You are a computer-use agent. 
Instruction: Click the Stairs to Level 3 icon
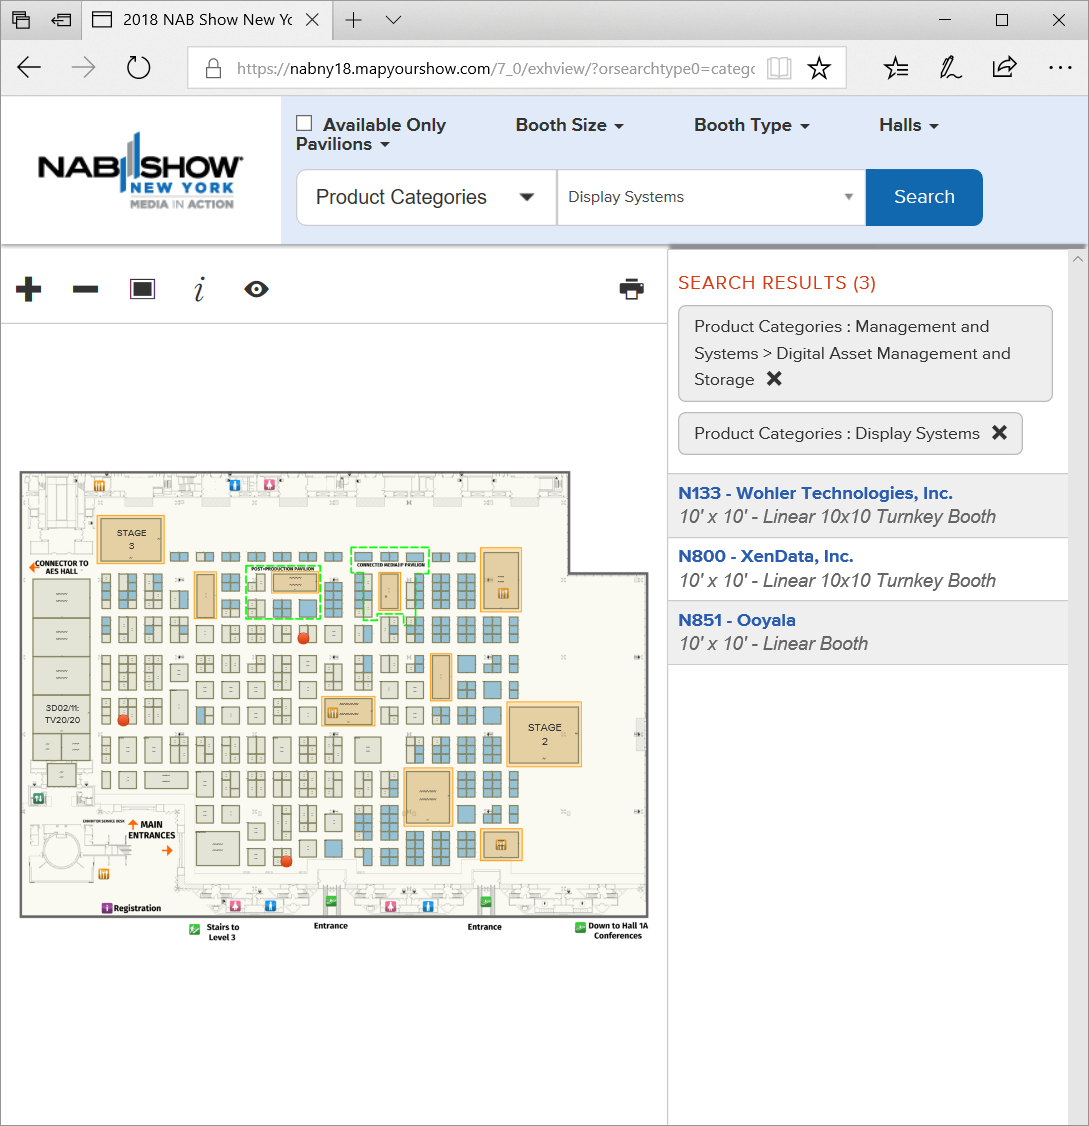pyautogui.click(x=195, y=929)
